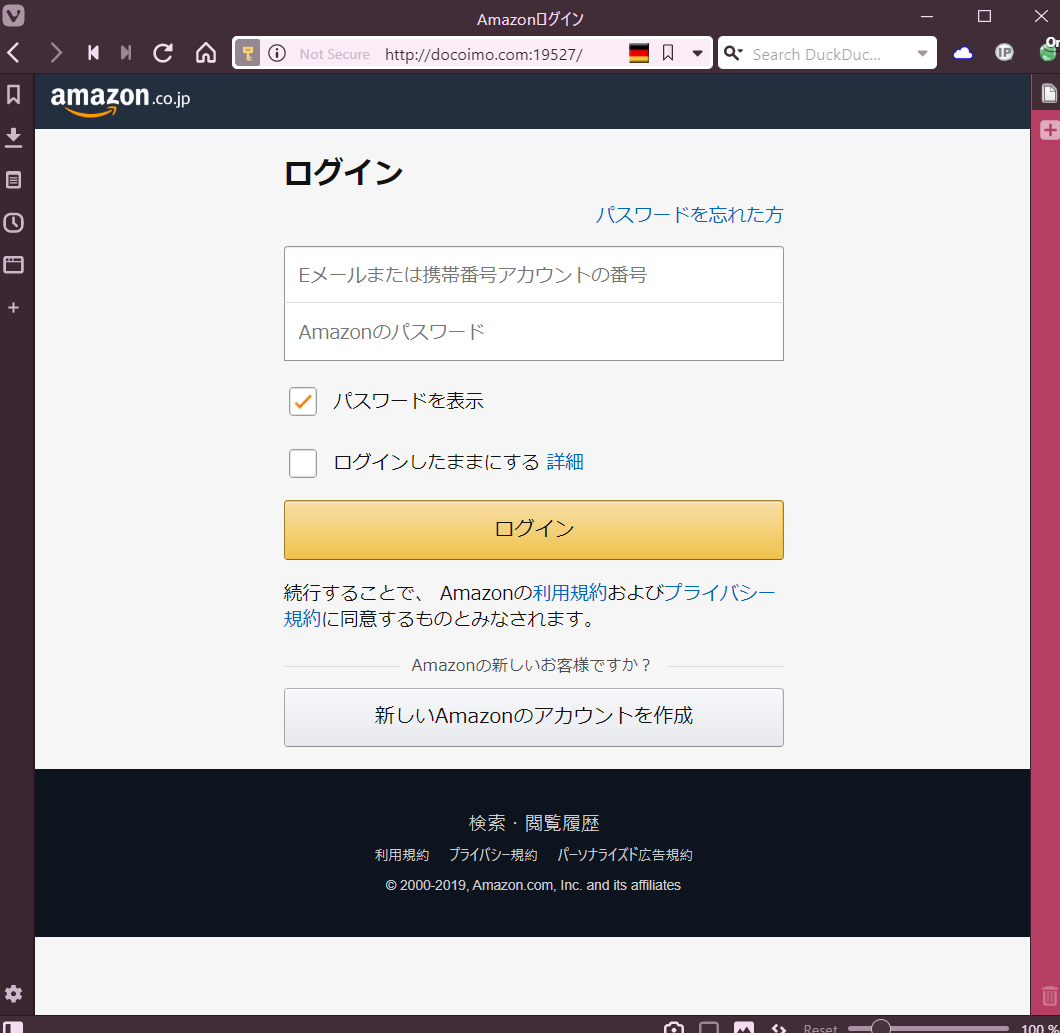Image resolution: width=1060 pixels, height=1033 pixels.
Task: Click the amazon.co.jp logo
Action: click(x=120, y=100)
